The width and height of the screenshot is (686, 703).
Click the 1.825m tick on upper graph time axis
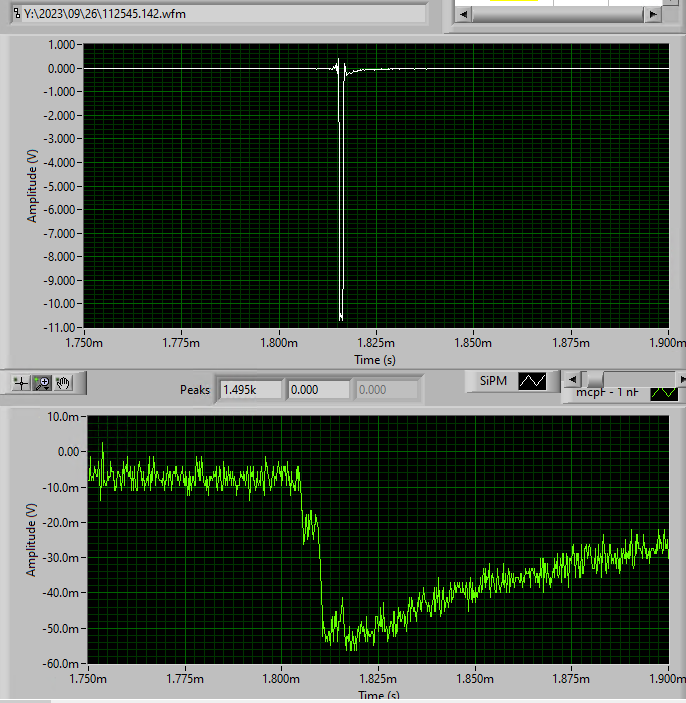(x=376, y=343)
